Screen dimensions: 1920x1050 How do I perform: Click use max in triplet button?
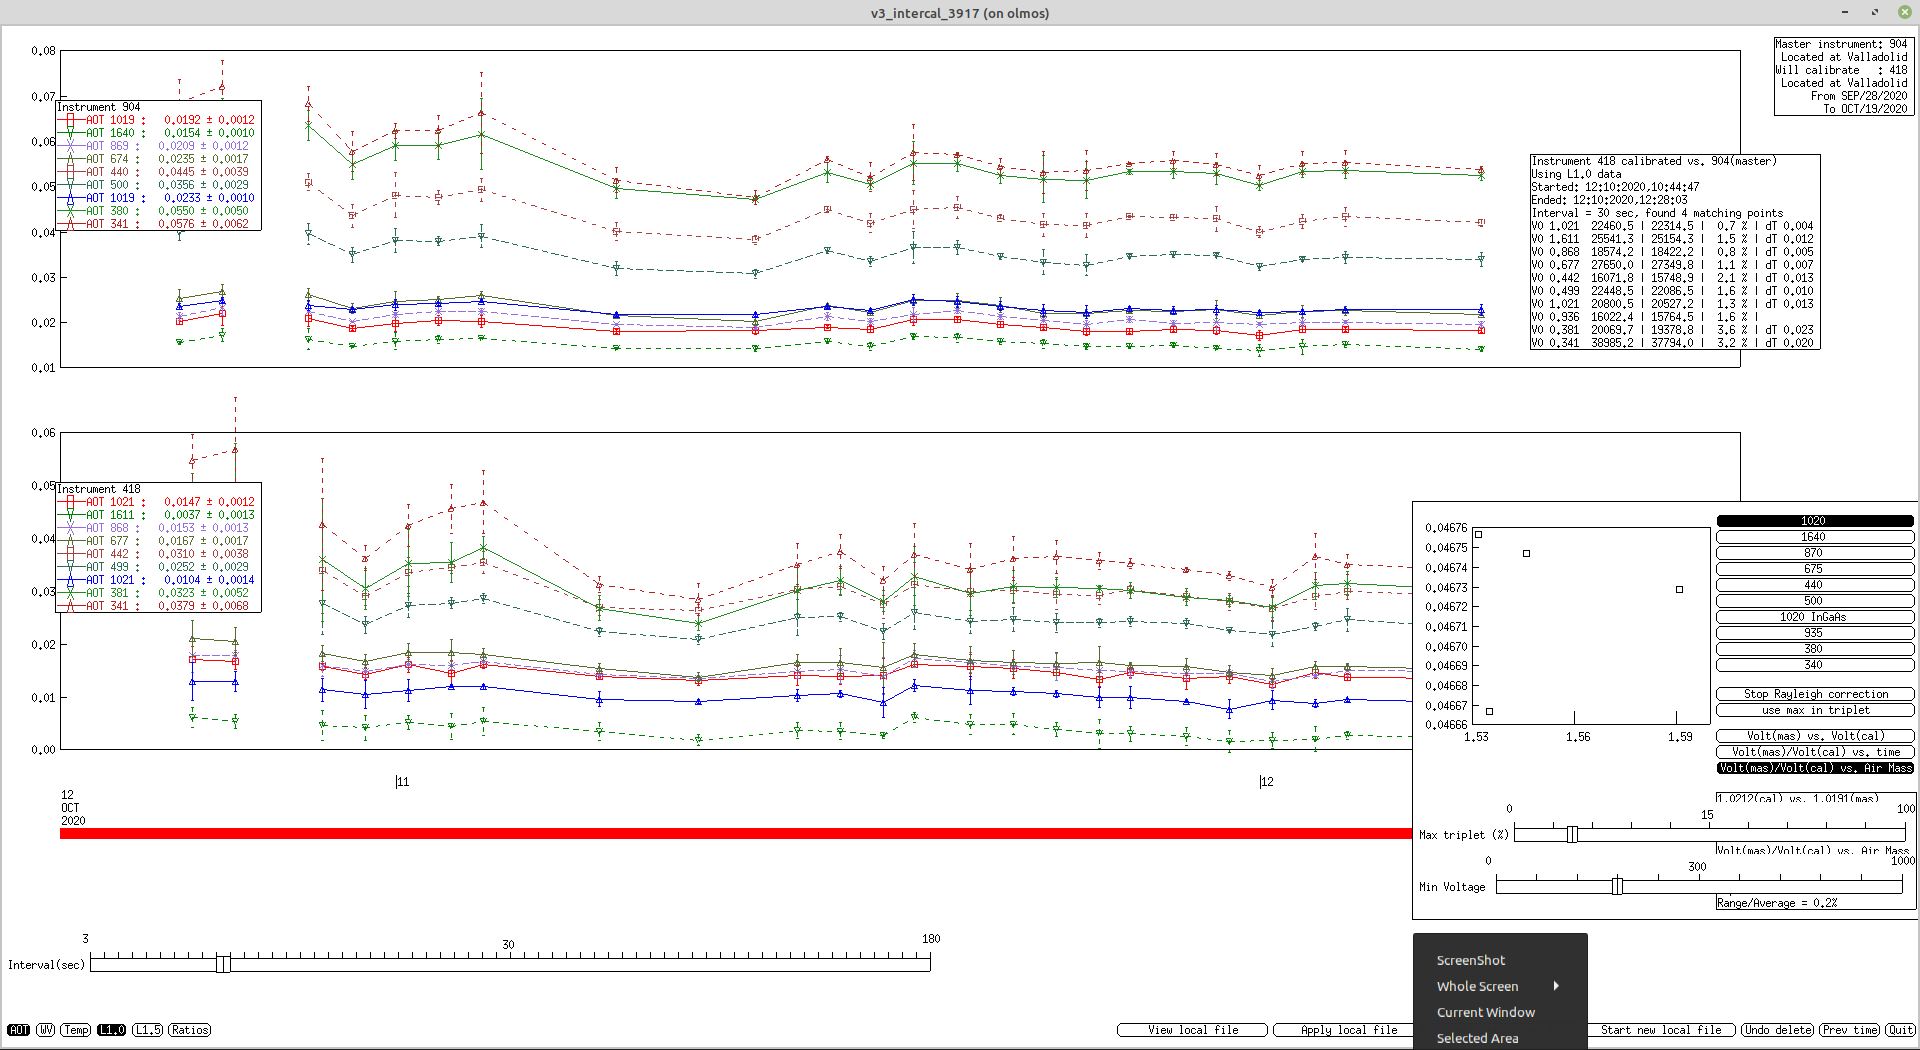(x=1815, y=710)
